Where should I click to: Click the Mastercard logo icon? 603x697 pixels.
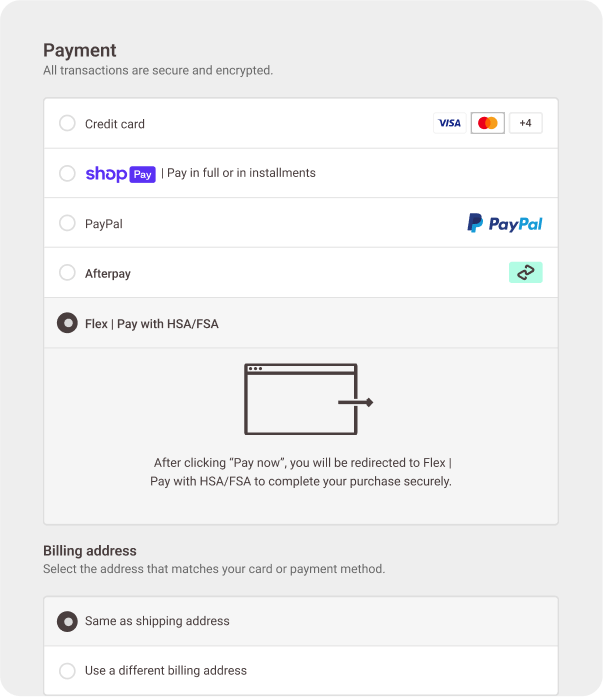pyautogui.click(x=488, y=123)
